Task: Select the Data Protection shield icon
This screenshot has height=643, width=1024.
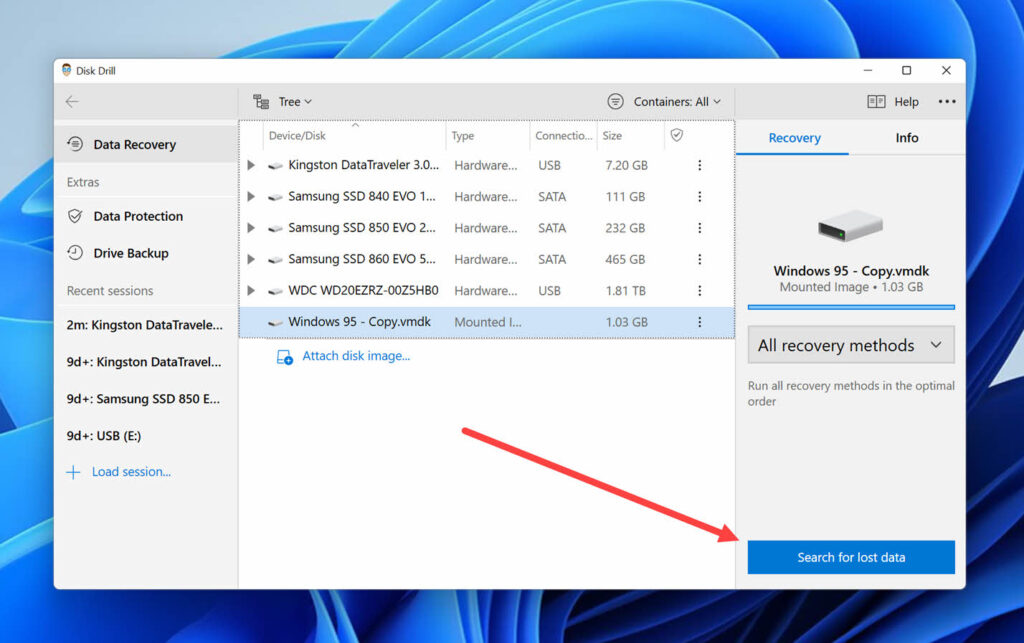Action: point(77,216)
